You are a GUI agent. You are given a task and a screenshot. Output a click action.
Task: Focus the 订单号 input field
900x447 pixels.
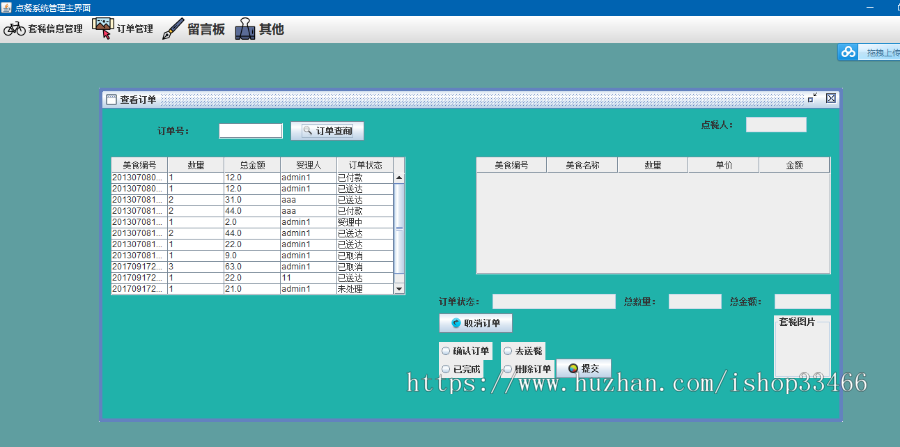[x=251, y=131]
